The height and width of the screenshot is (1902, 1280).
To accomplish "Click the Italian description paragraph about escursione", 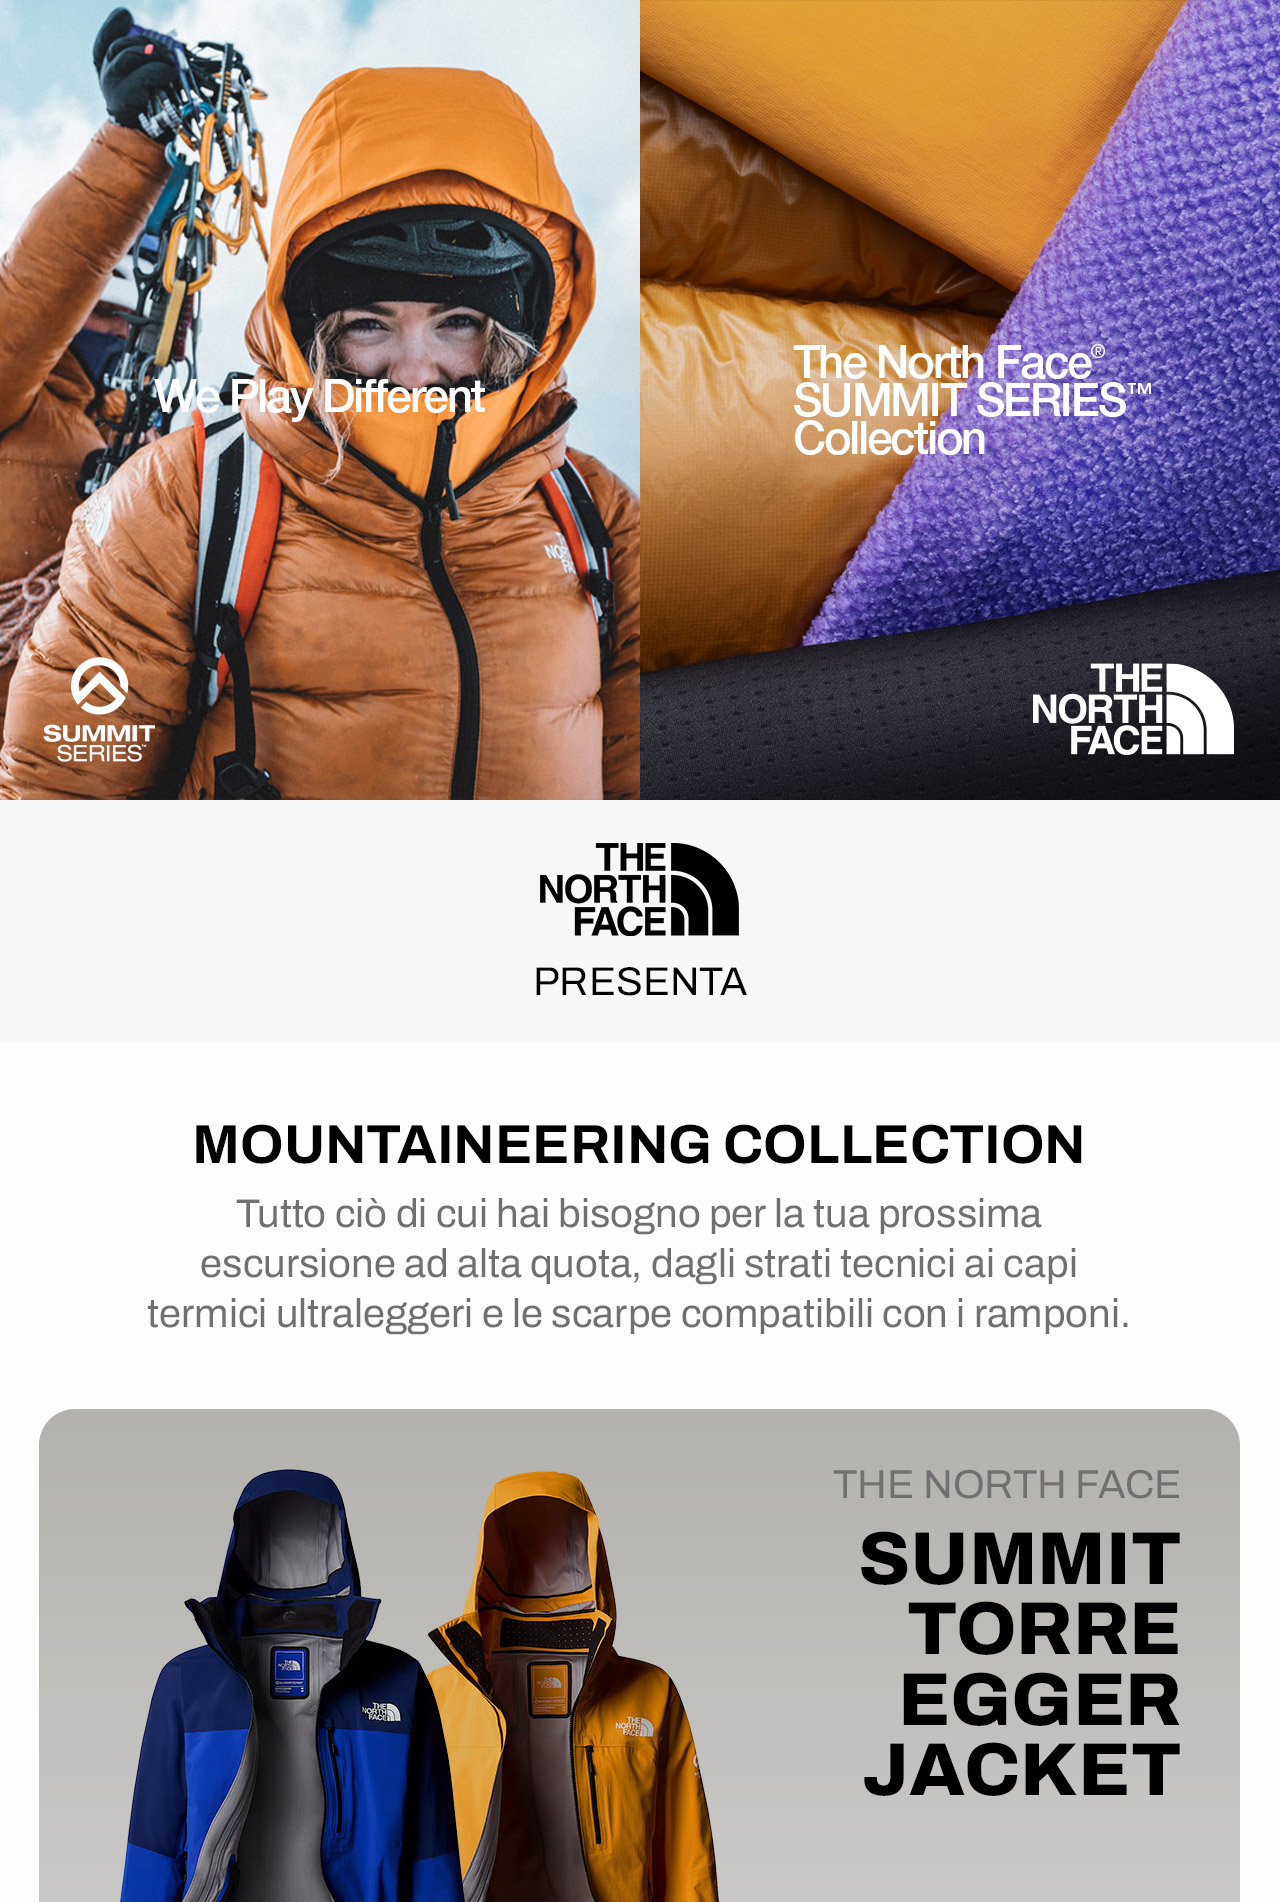I will pos(639,1264).
